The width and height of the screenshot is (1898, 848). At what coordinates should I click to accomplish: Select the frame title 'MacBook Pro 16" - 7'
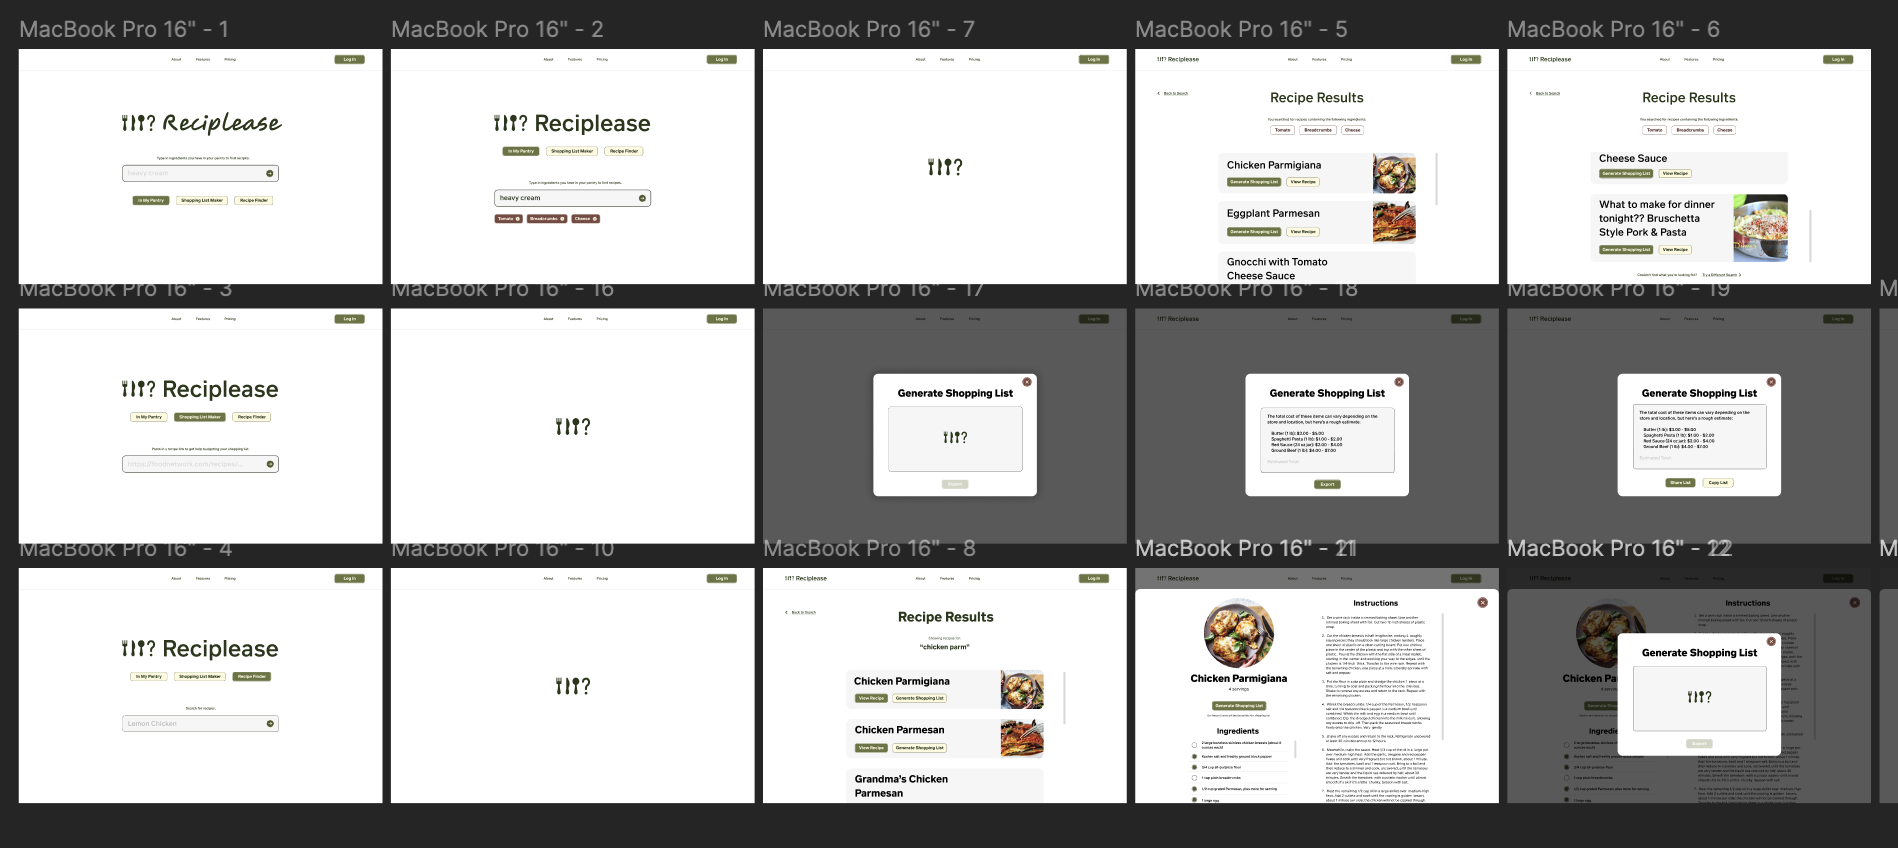click(869, 29)
